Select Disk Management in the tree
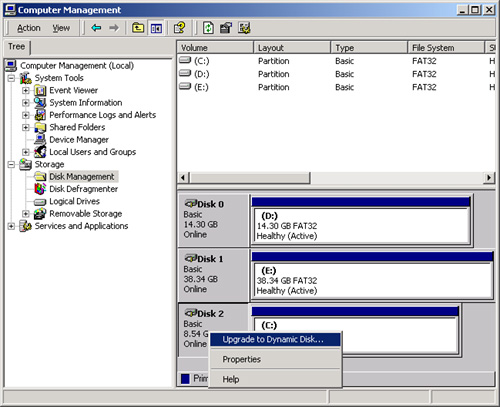The image size is (500, 407). (82, 177)
